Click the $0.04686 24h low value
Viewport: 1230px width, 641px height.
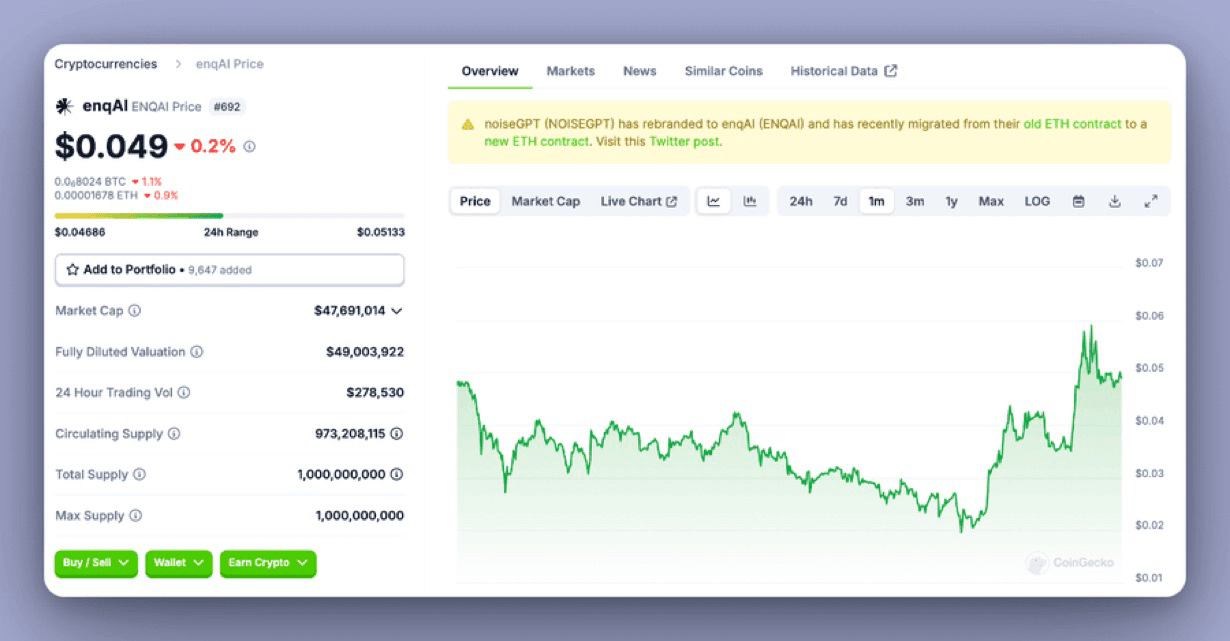pos(80,232)
